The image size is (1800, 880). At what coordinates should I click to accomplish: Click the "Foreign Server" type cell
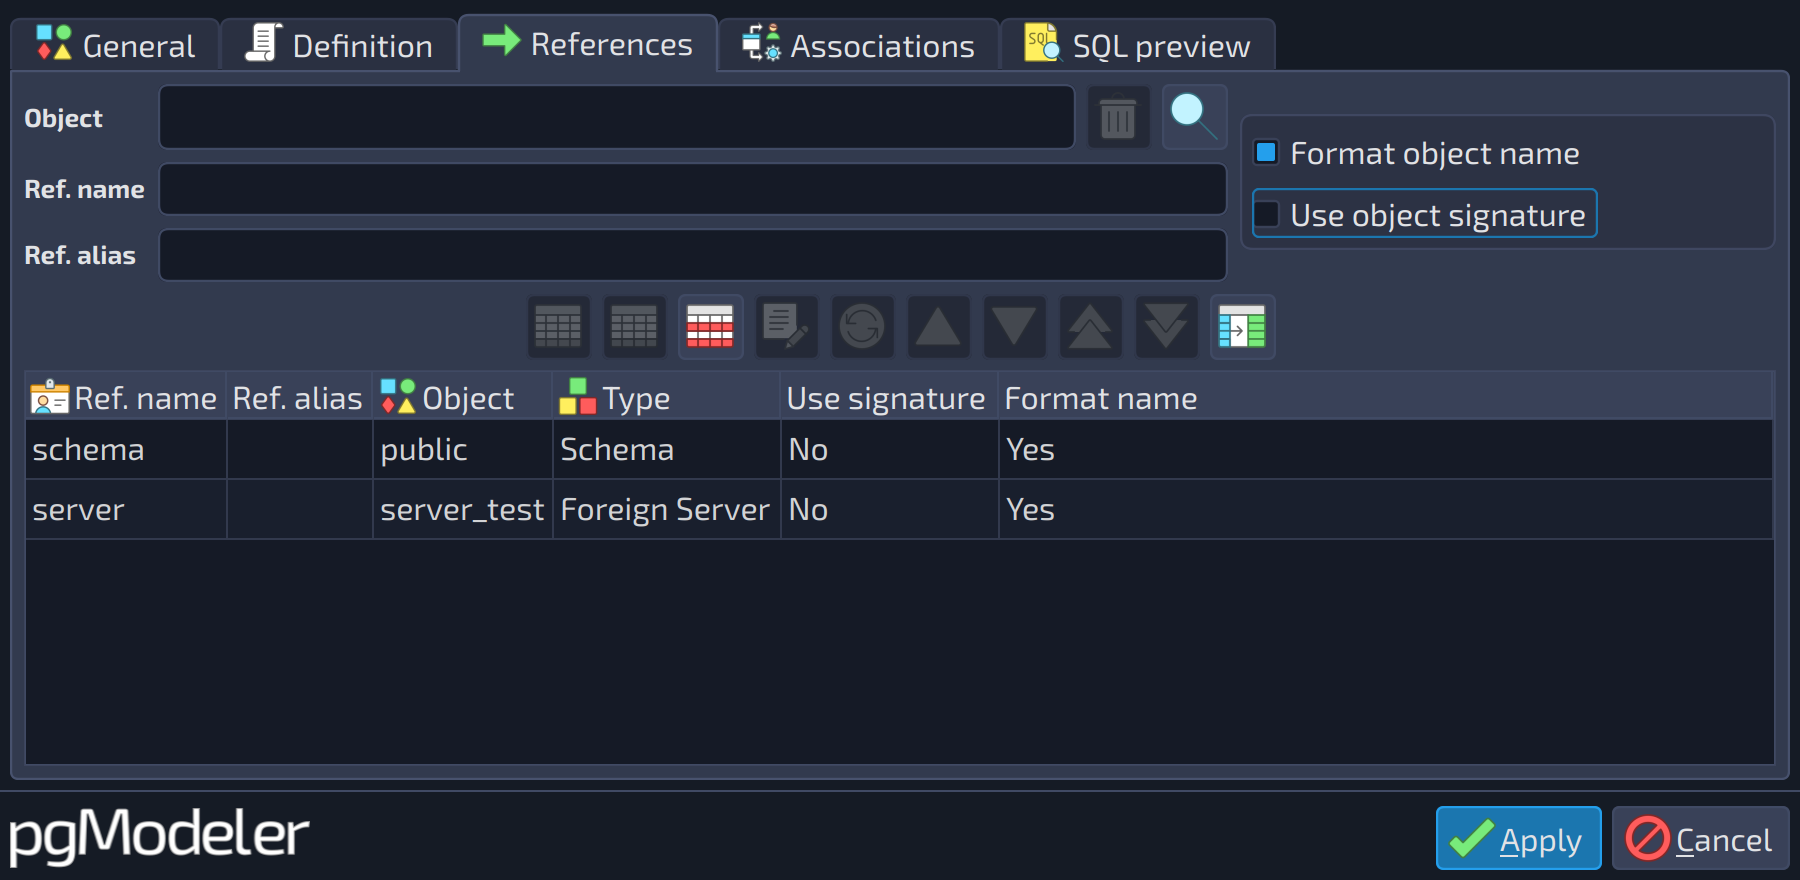tap(666, 510)
